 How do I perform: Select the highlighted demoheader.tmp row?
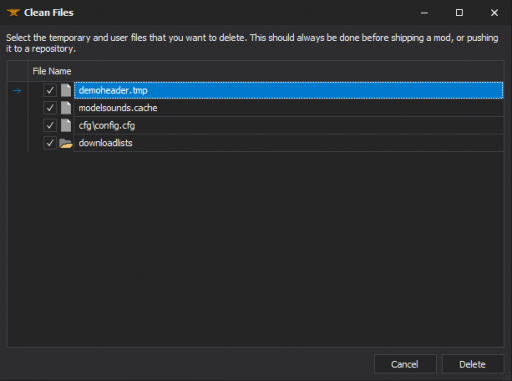click(288, 90)
